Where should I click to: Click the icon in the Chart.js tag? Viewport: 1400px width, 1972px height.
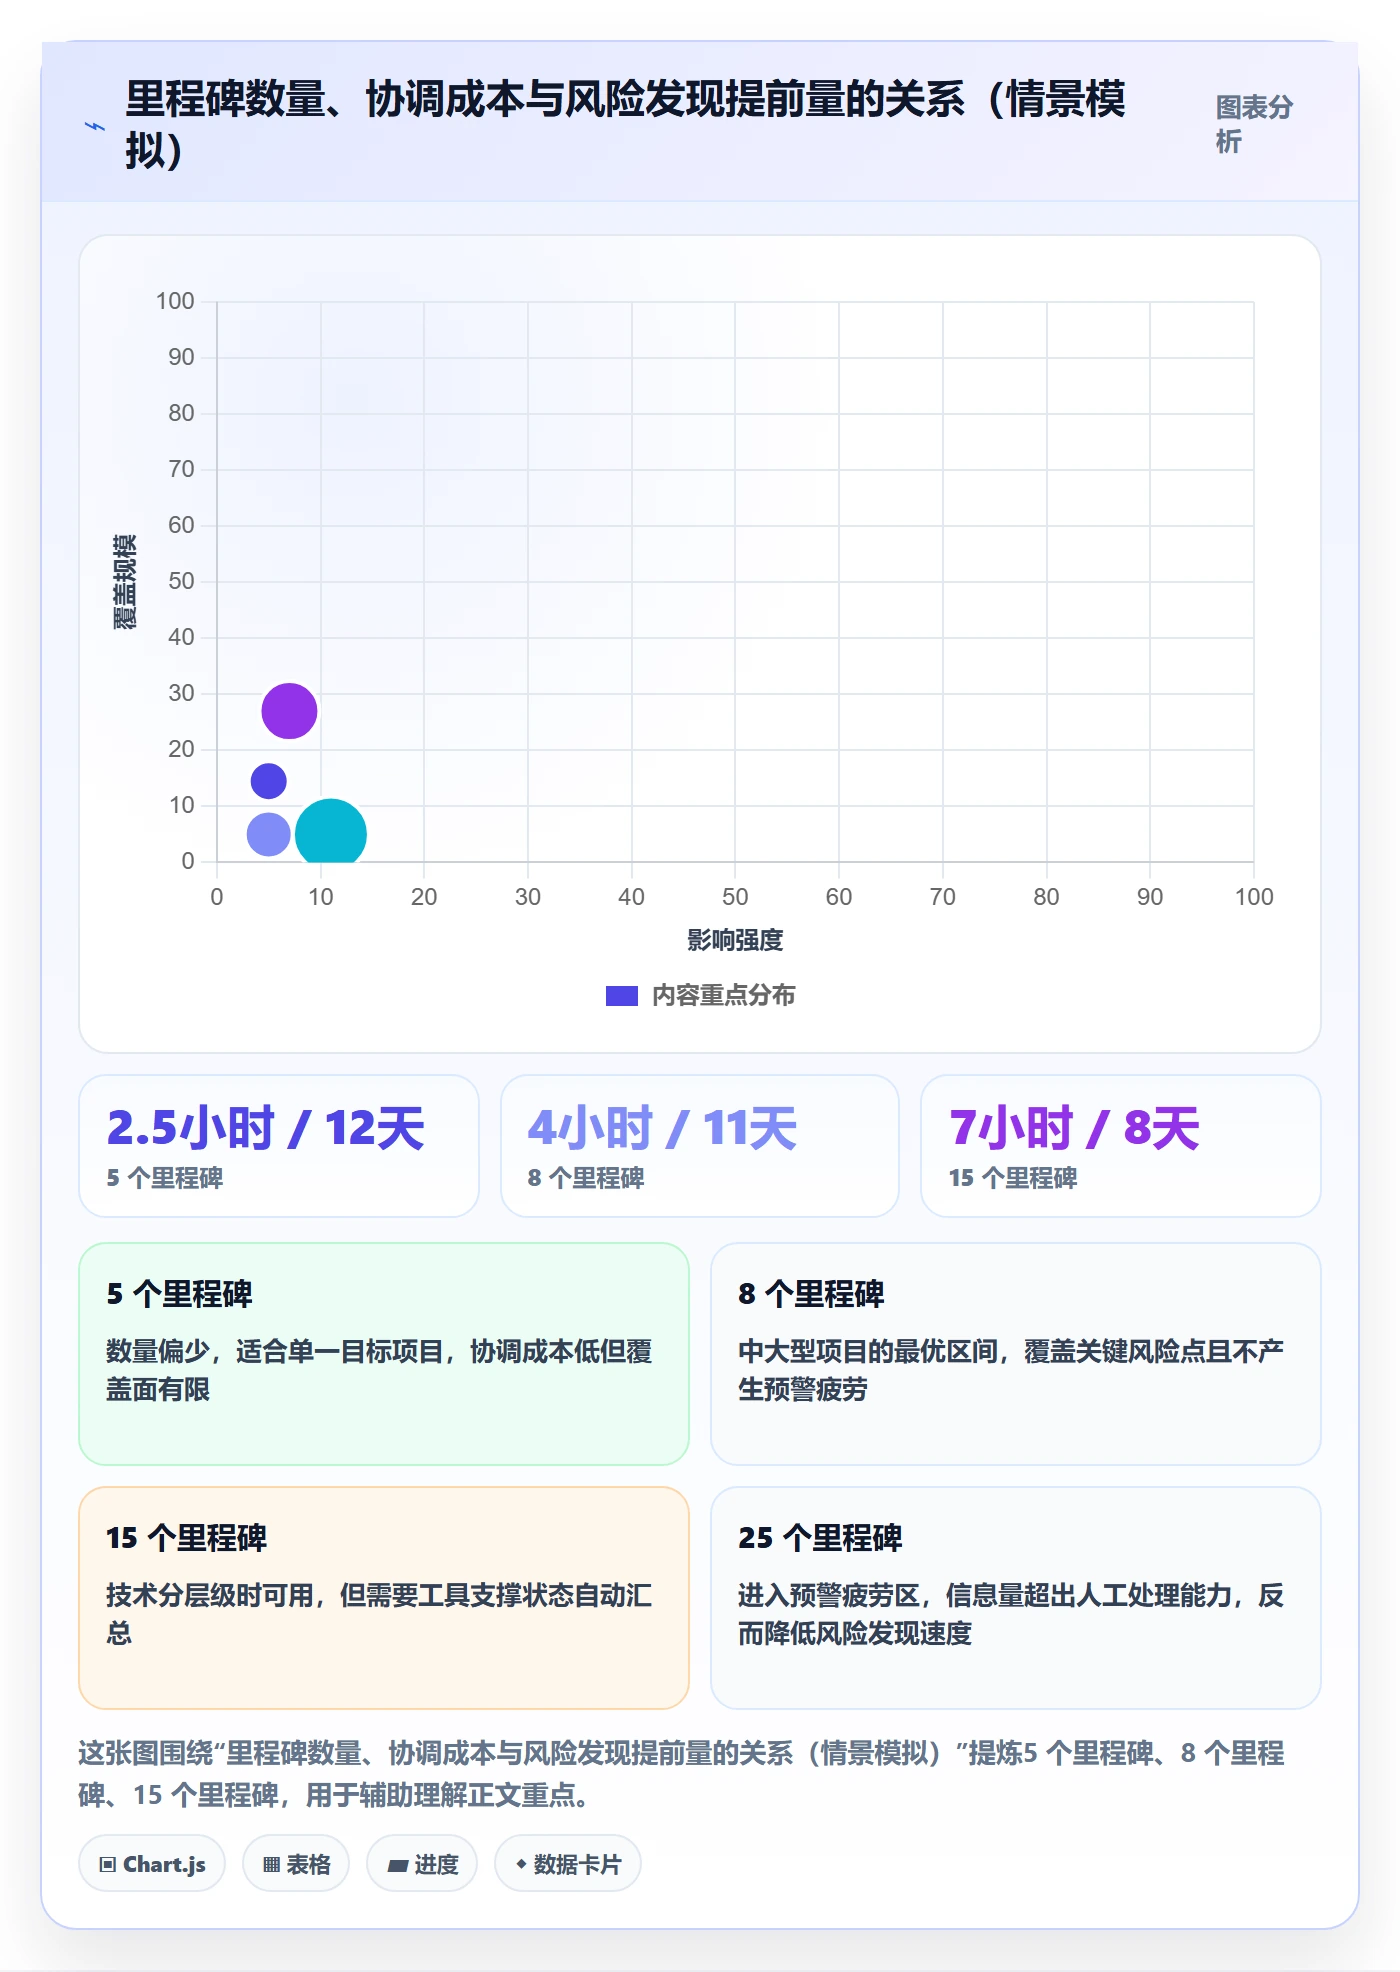coord(108,1865)
